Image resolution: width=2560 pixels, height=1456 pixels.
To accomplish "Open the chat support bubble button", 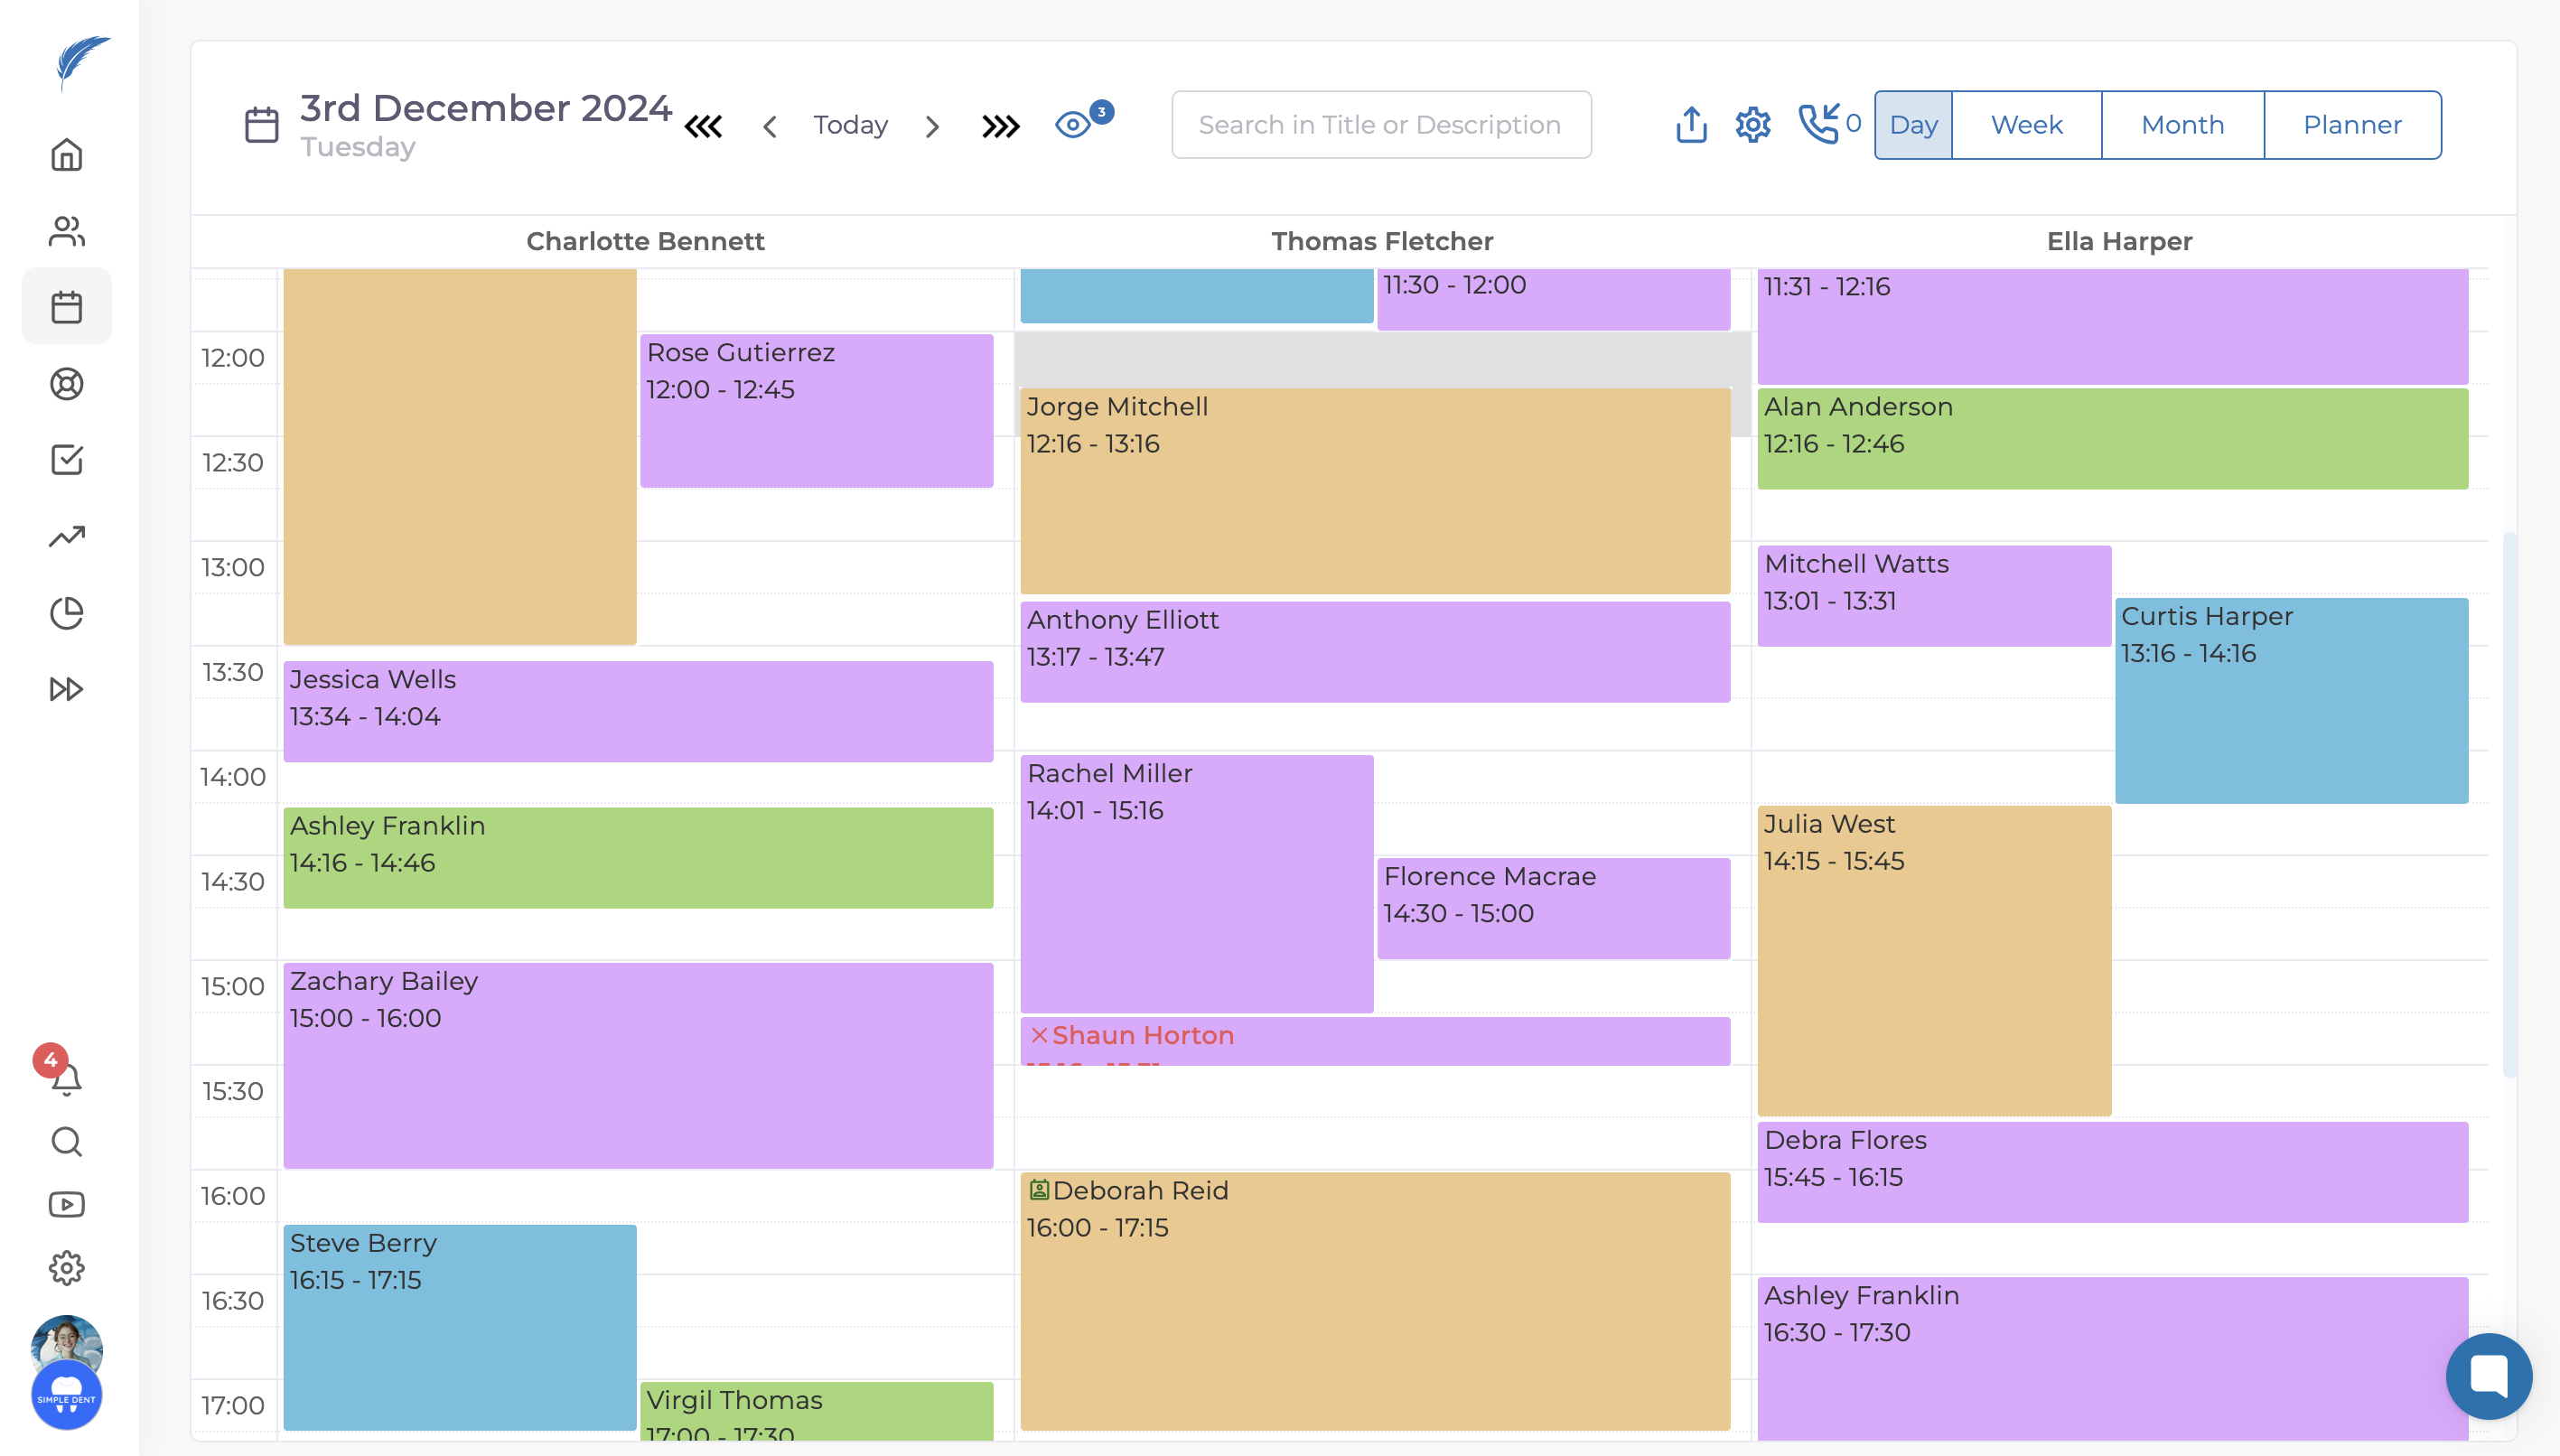I will point(2488,1376).
